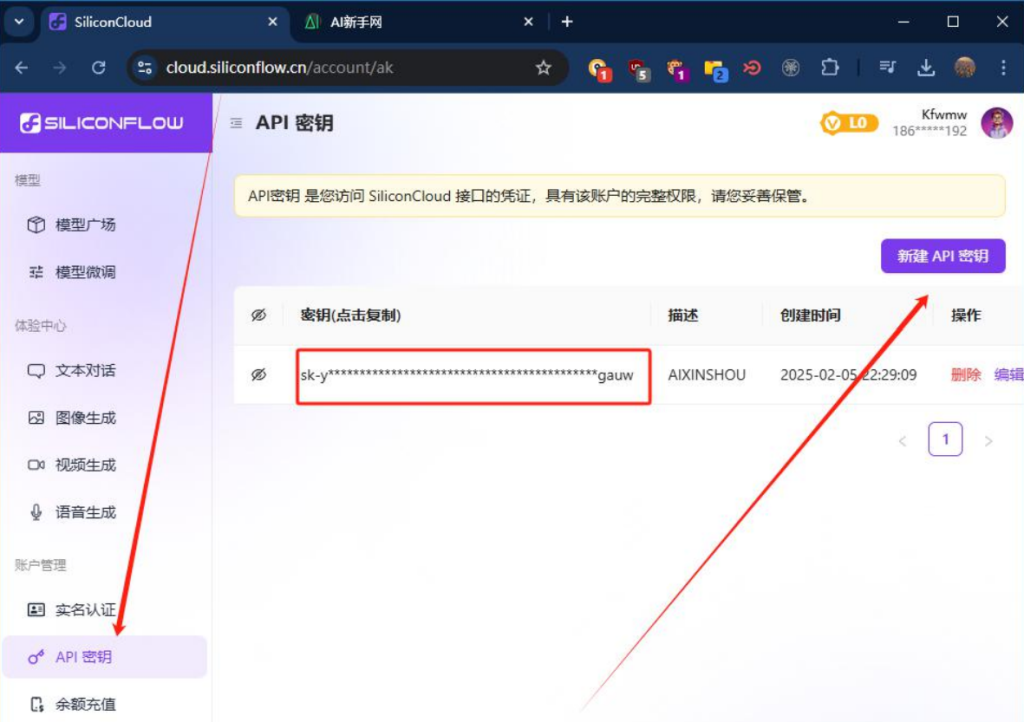Select API 密钥 in the sidebar
Screen dimensions: 1024x722
tap(104, 657)
